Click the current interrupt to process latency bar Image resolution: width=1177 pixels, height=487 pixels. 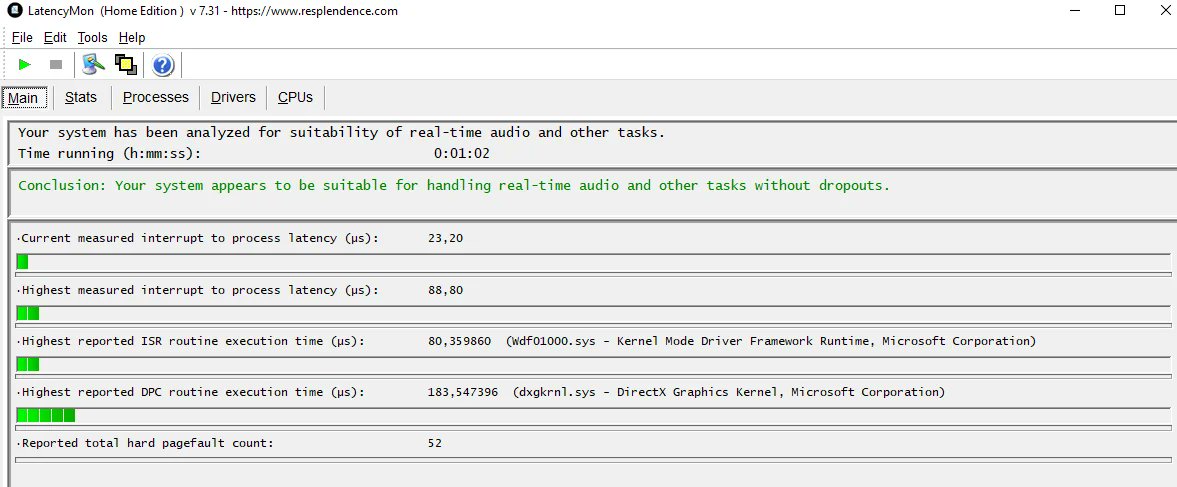pos(593,262)
